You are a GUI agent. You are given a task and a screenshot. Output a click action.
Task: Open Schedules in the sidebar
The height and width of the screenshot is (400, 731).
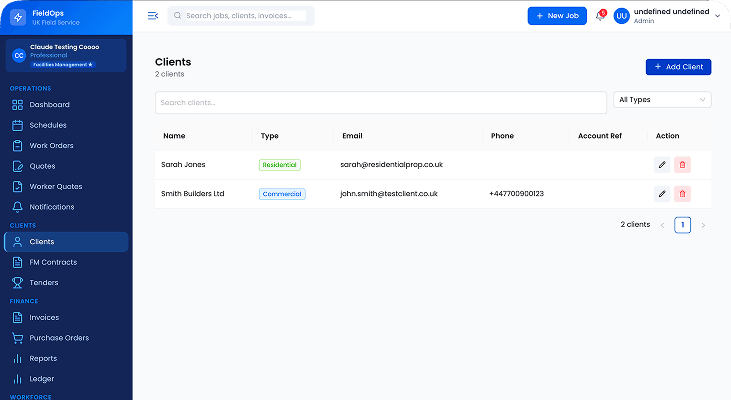pyautogui.click(x=66, y=125)
